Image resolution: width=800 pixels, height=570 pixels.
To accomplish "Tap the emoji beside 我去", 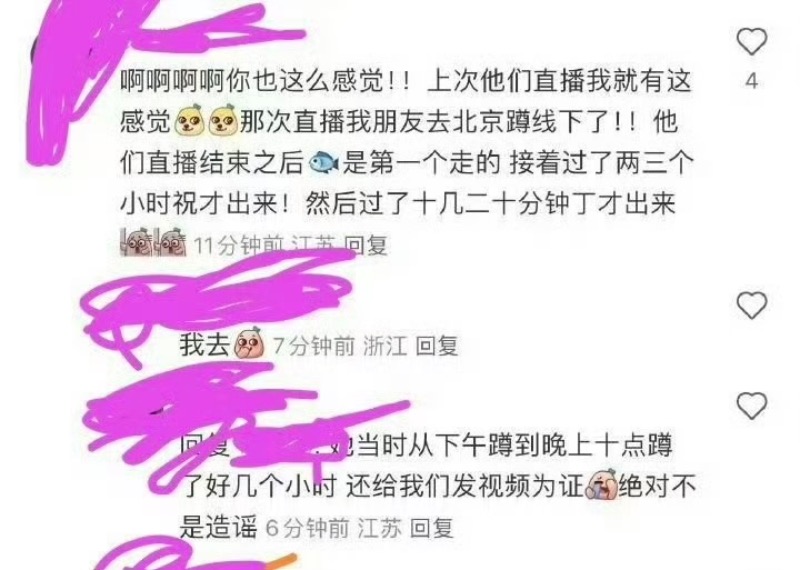I will (248, 343).
